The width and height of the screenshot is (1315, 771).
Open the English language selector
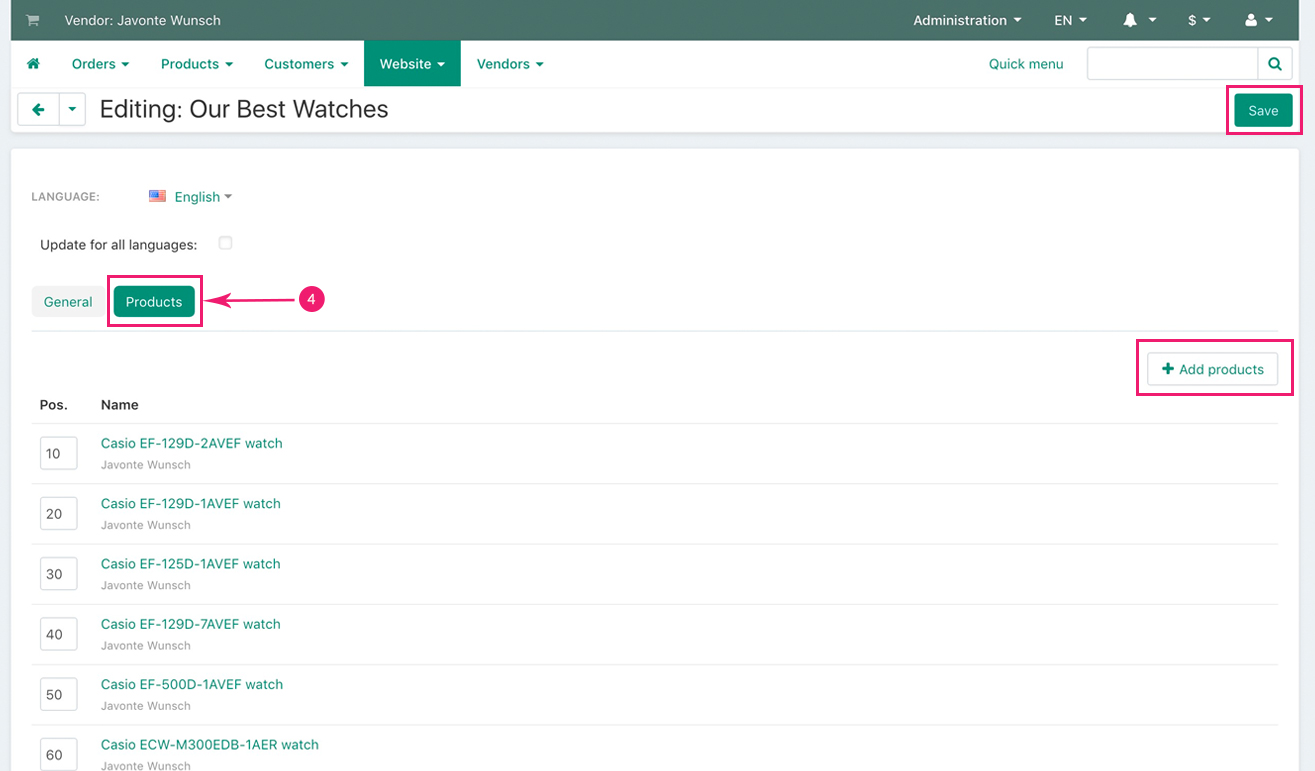click(x=203, y=197)
